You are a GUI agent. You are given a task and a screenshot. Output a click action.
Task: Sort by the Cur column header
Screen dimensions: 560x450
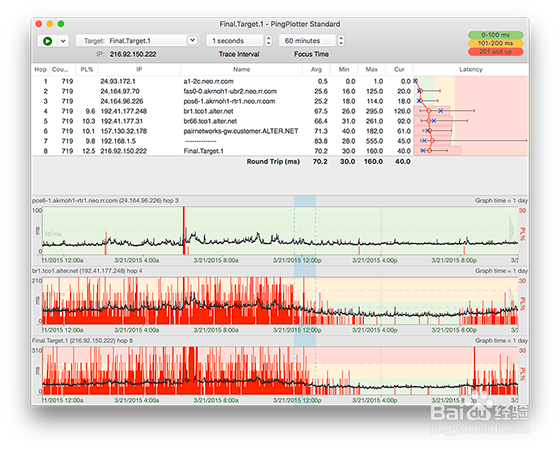399,69
